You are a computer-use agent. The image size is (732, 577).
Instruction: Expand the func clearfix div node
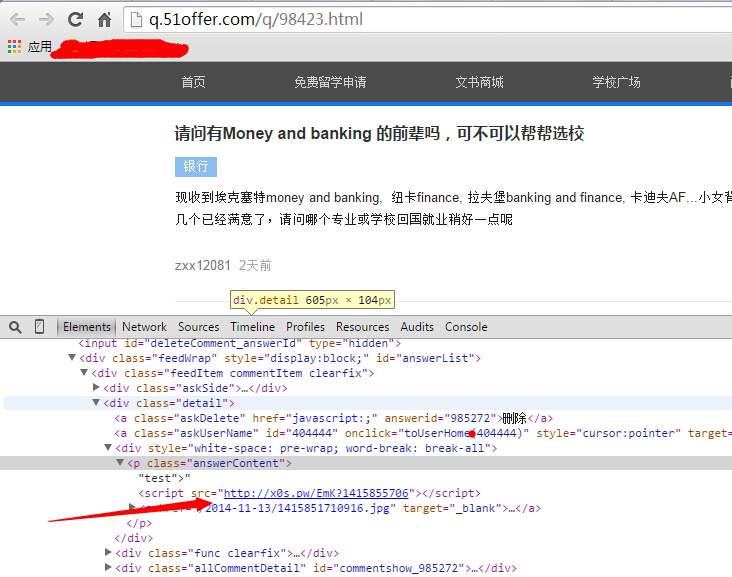pyautogui.click(x=108, y=552)
